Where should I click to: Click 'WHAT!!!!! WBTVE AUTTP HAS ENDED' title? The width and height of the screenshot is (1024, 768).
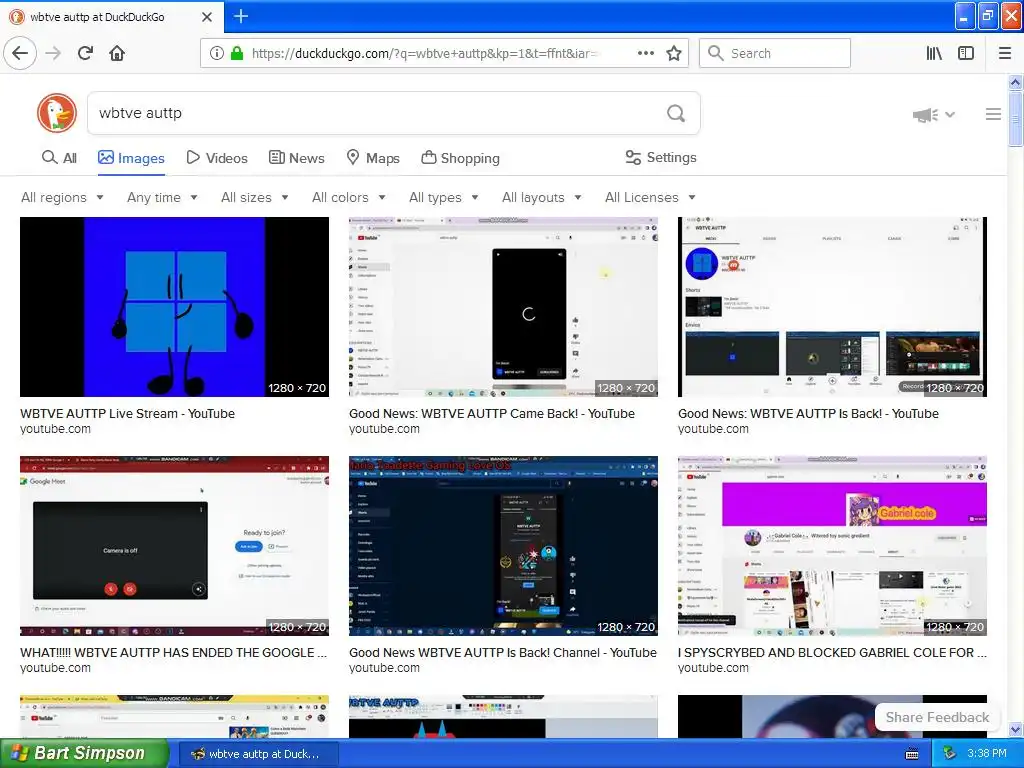[x=174, y=652]
